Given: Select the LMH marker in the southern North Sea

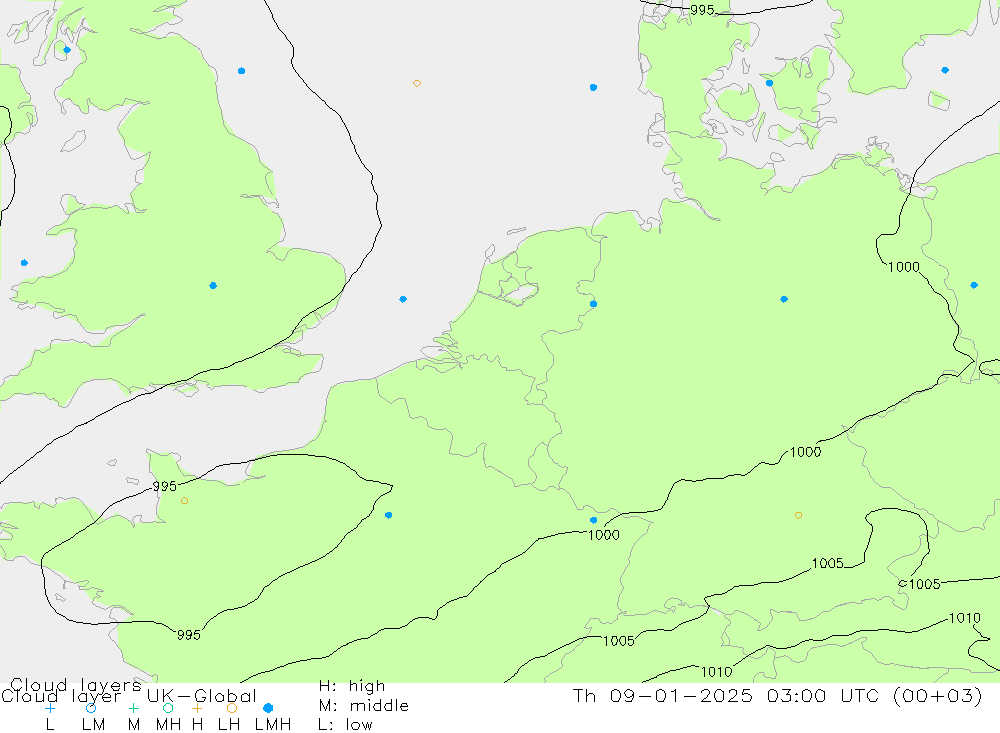Looking at the screenshot, I should [x=403, y=299].
